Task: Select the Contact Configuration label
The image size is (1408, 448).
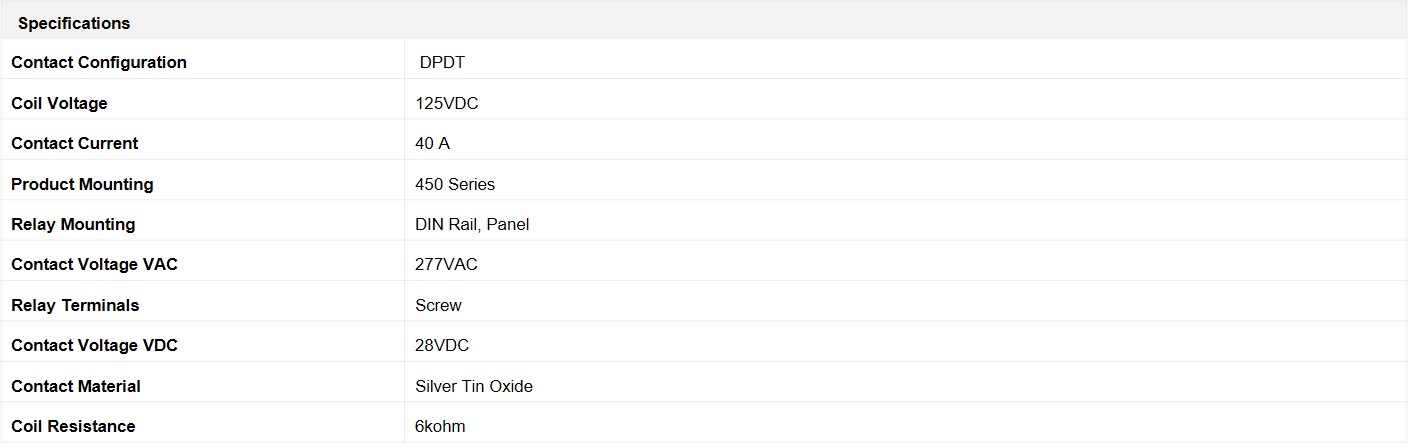Action: tap(99, 62)
